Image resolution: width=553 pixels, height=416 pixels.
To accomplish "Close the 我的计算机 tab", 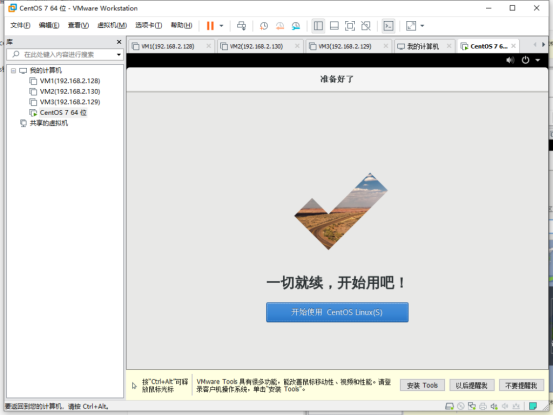I will pyautogui.click(x=449, y=46).
